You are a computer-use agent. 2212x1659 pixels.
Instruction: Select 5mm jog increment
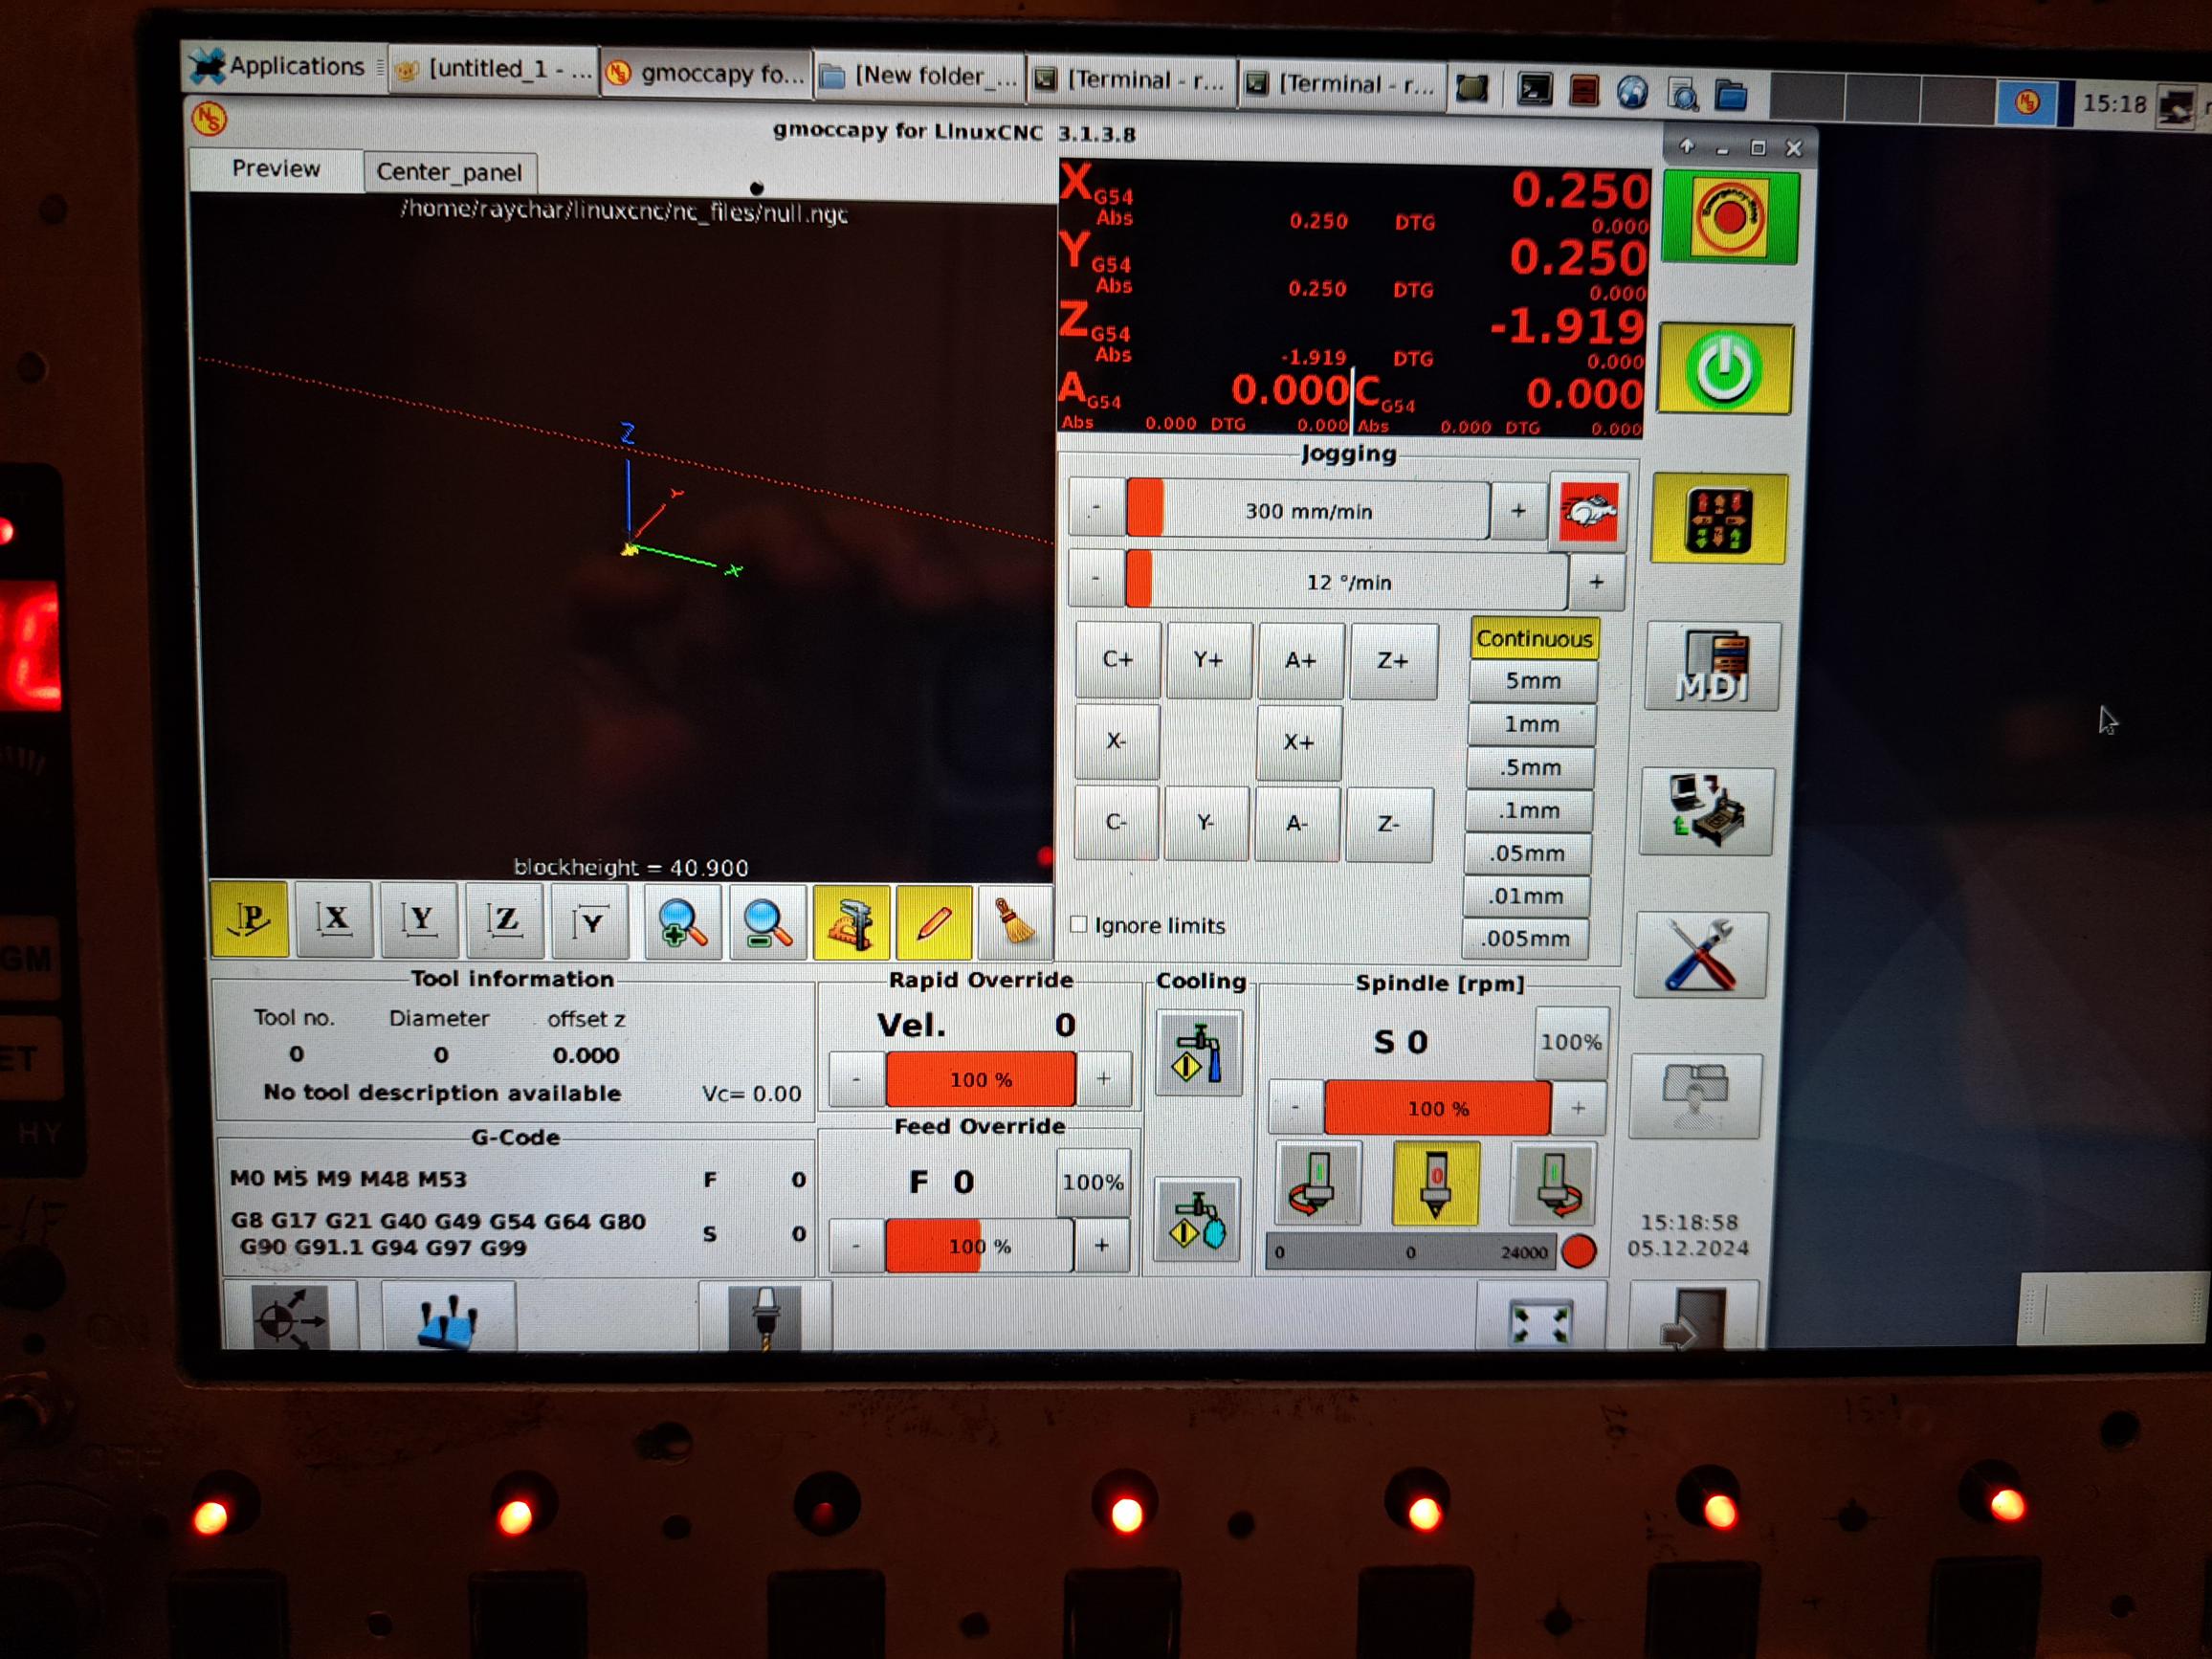click(x=1533, y=681)
